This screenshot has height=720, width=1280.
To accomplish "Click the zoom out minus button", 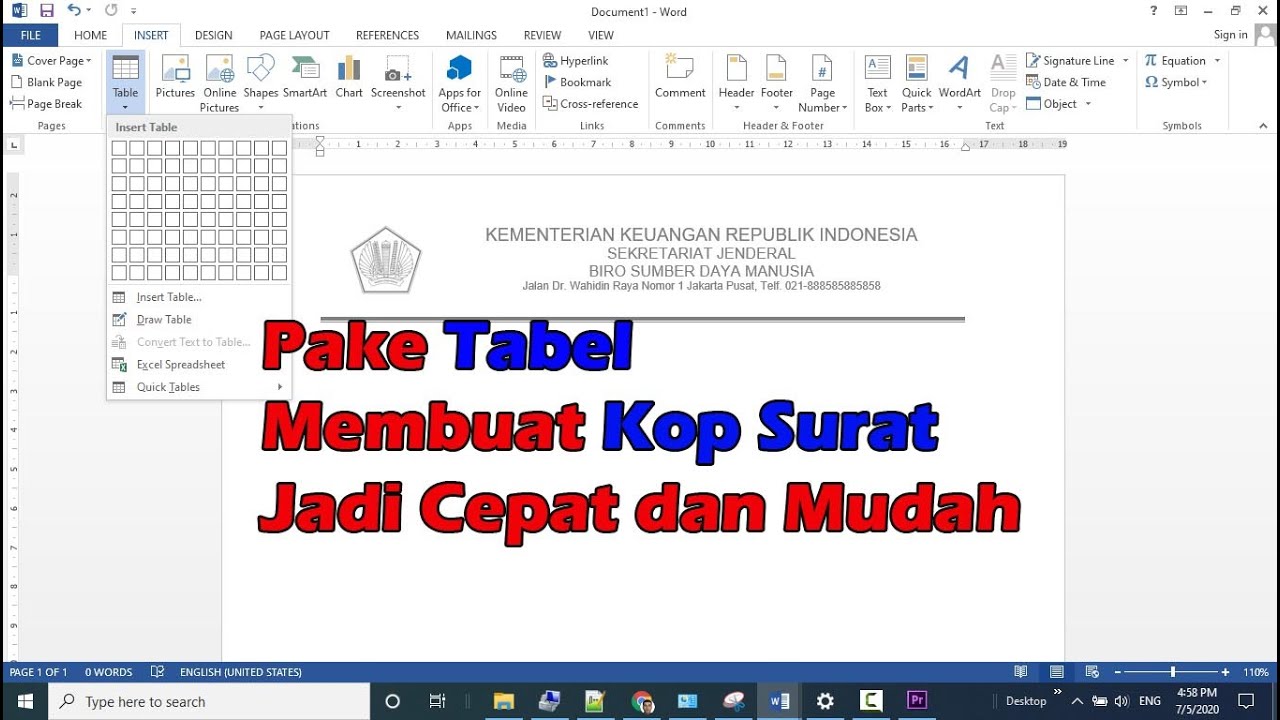I will pyautogui.click(x=1118, y=672).
